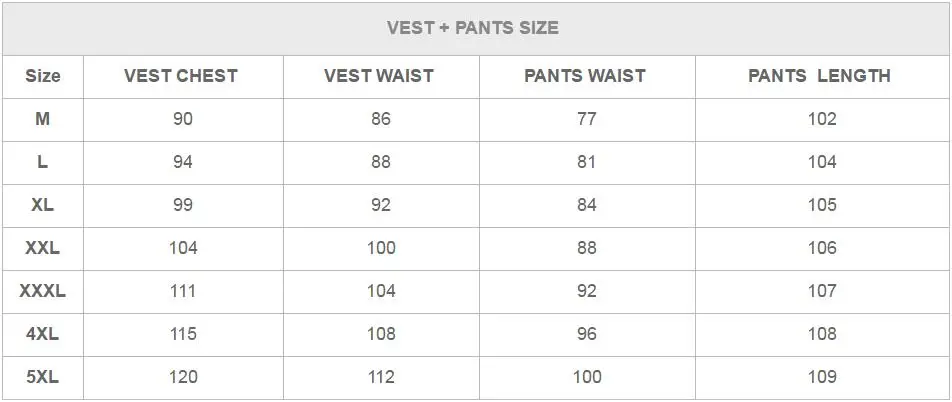952x402 pixels.
Task: Click the VEST CHEST column header
Action: [x=181, y=76]
